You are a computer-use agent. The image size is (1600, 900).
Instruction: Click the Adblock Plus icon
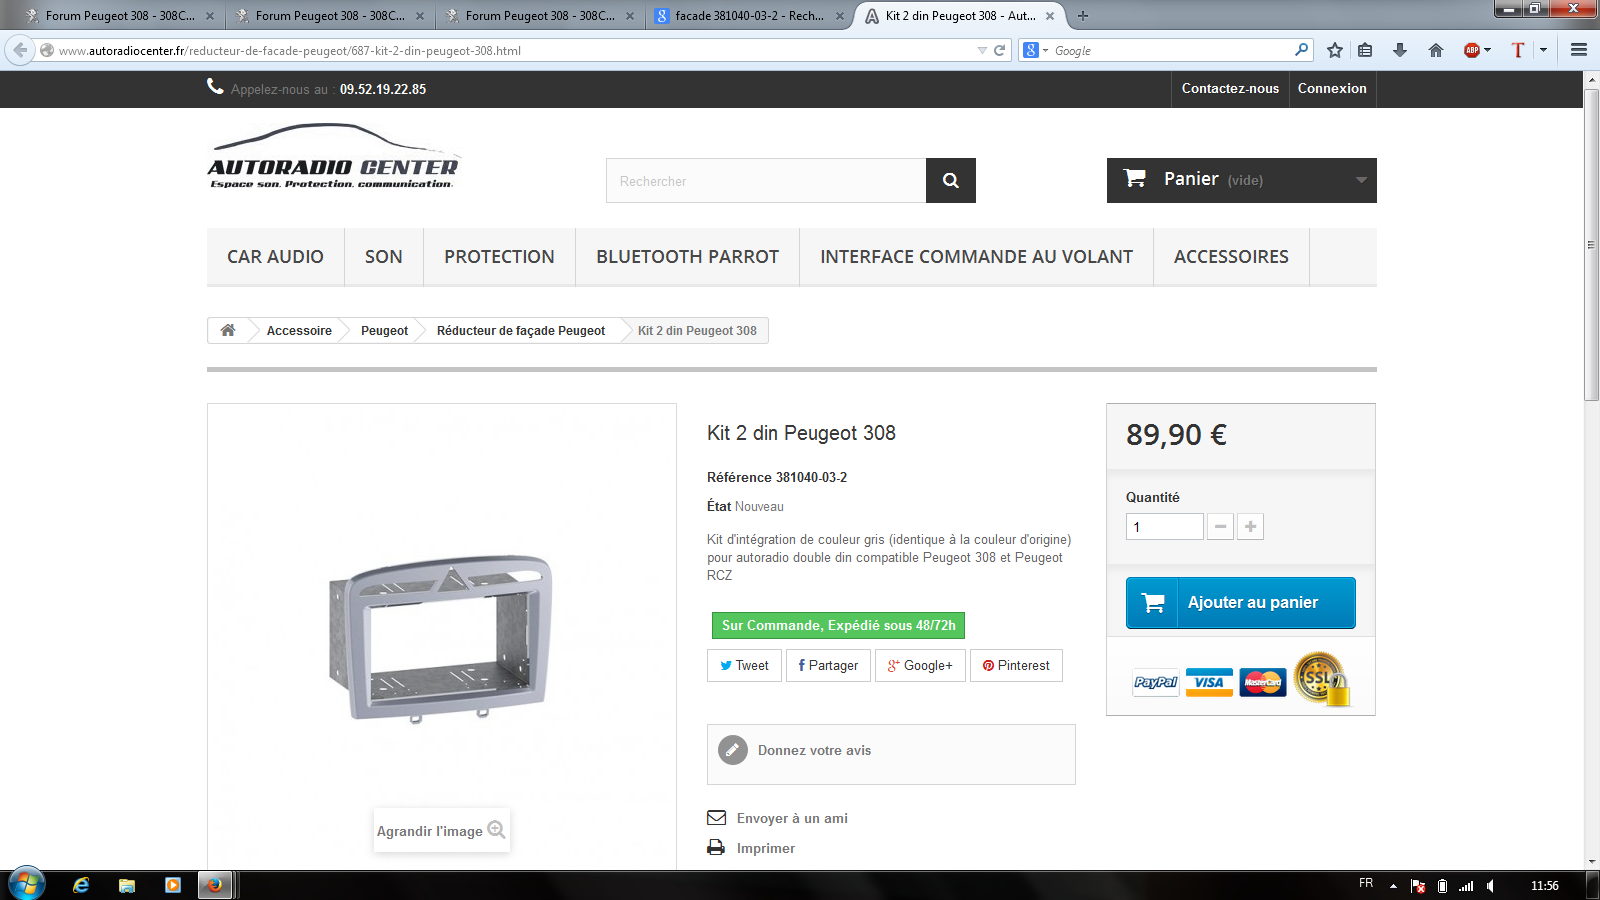[x=1471, y=50]
